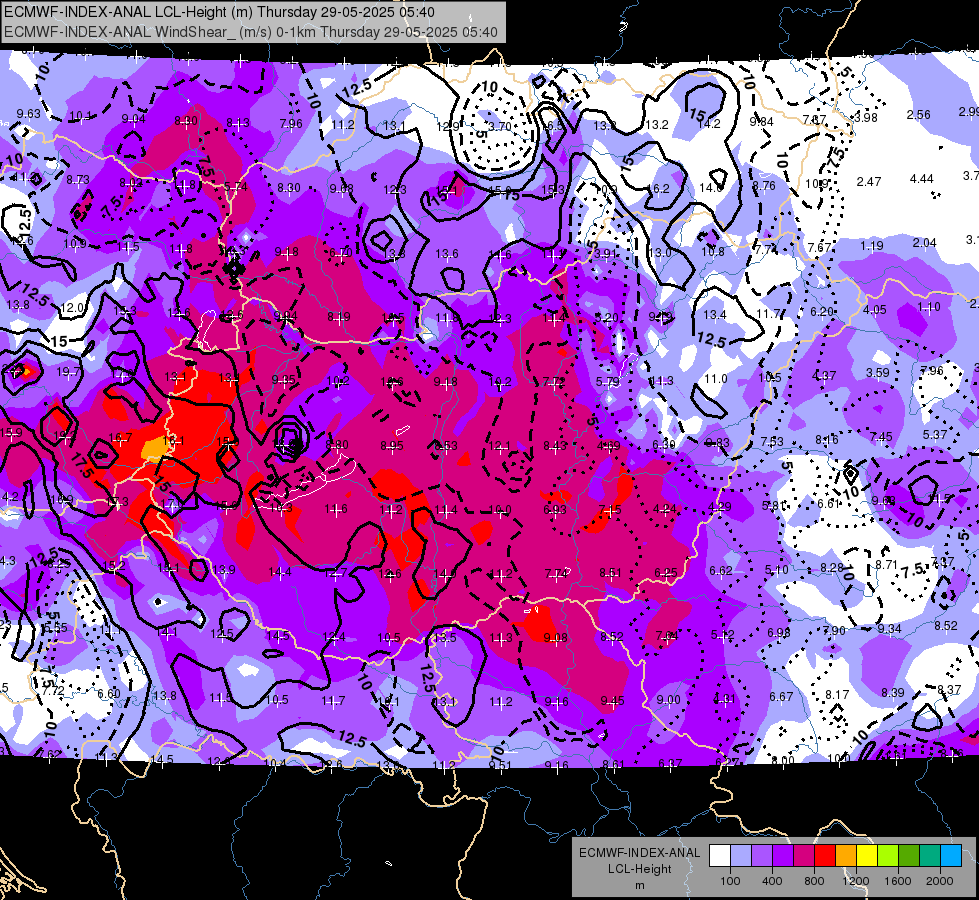Click the 1600 tick label in the legend
This screenshot has height=900, width=979.
pos(897,881)
